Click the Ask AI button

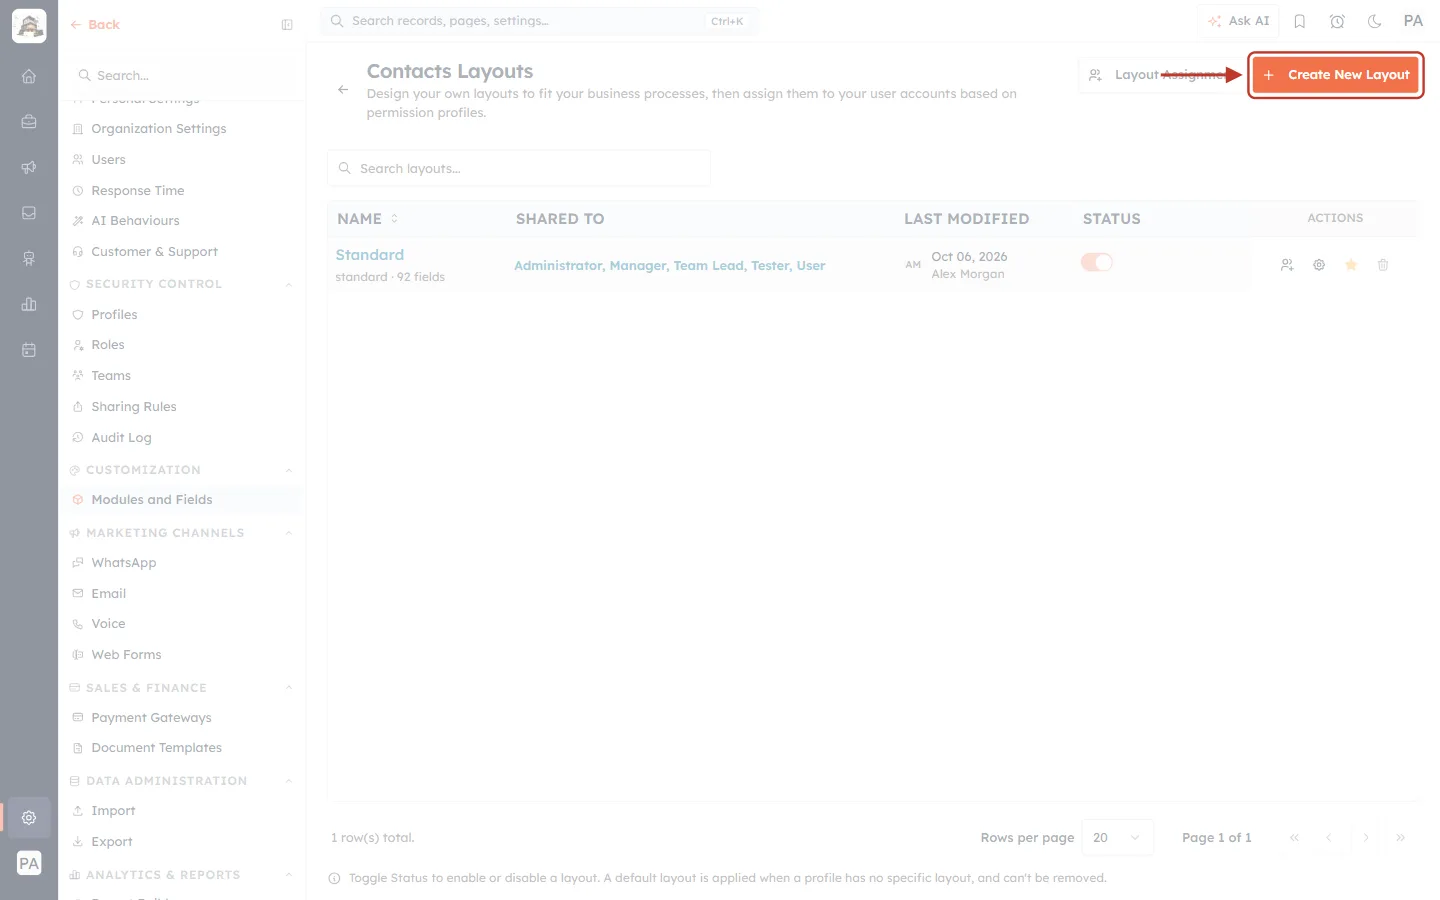(x=1238, y=21)
